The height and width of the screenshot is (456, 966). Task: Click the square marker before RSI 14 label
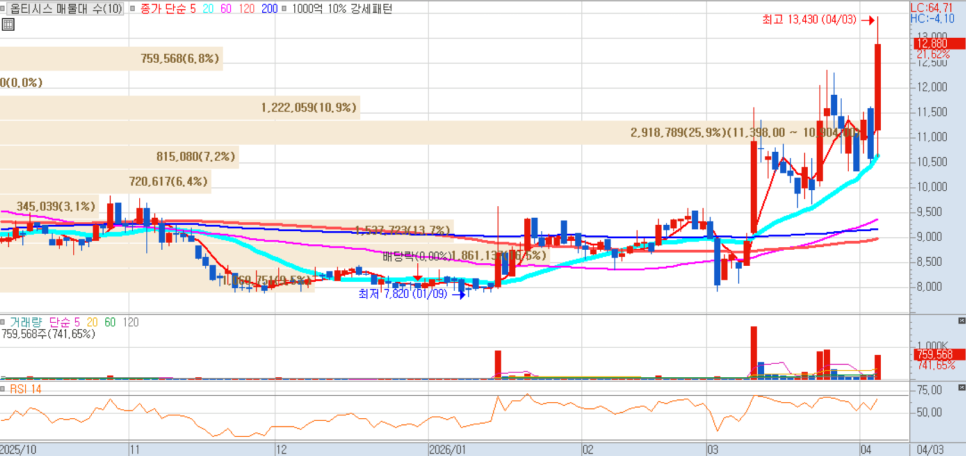tap(3, 388)
